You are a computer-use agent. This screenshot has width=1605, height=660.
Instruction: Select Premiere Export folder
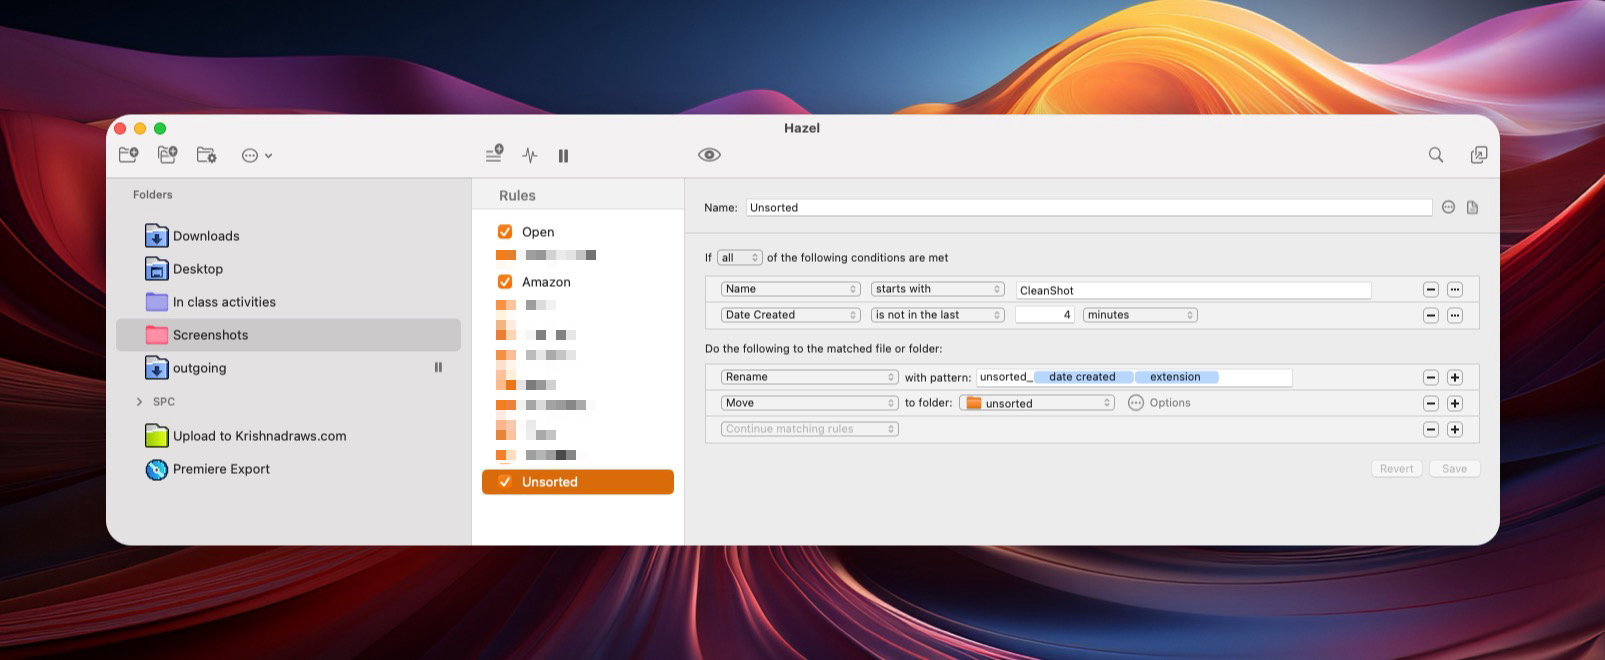pyautogui.click(x=221, y=469)
